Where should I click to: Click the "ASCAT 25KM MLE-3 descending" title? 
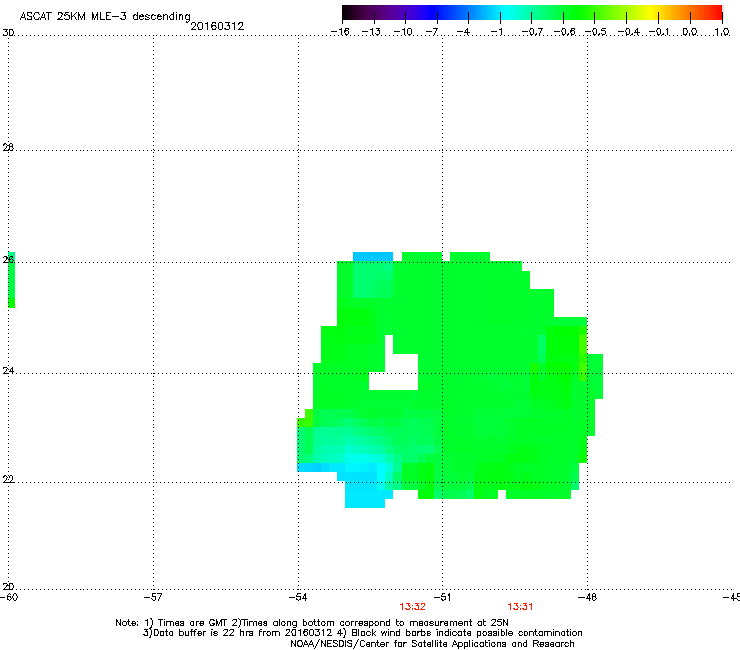(105, 16)
